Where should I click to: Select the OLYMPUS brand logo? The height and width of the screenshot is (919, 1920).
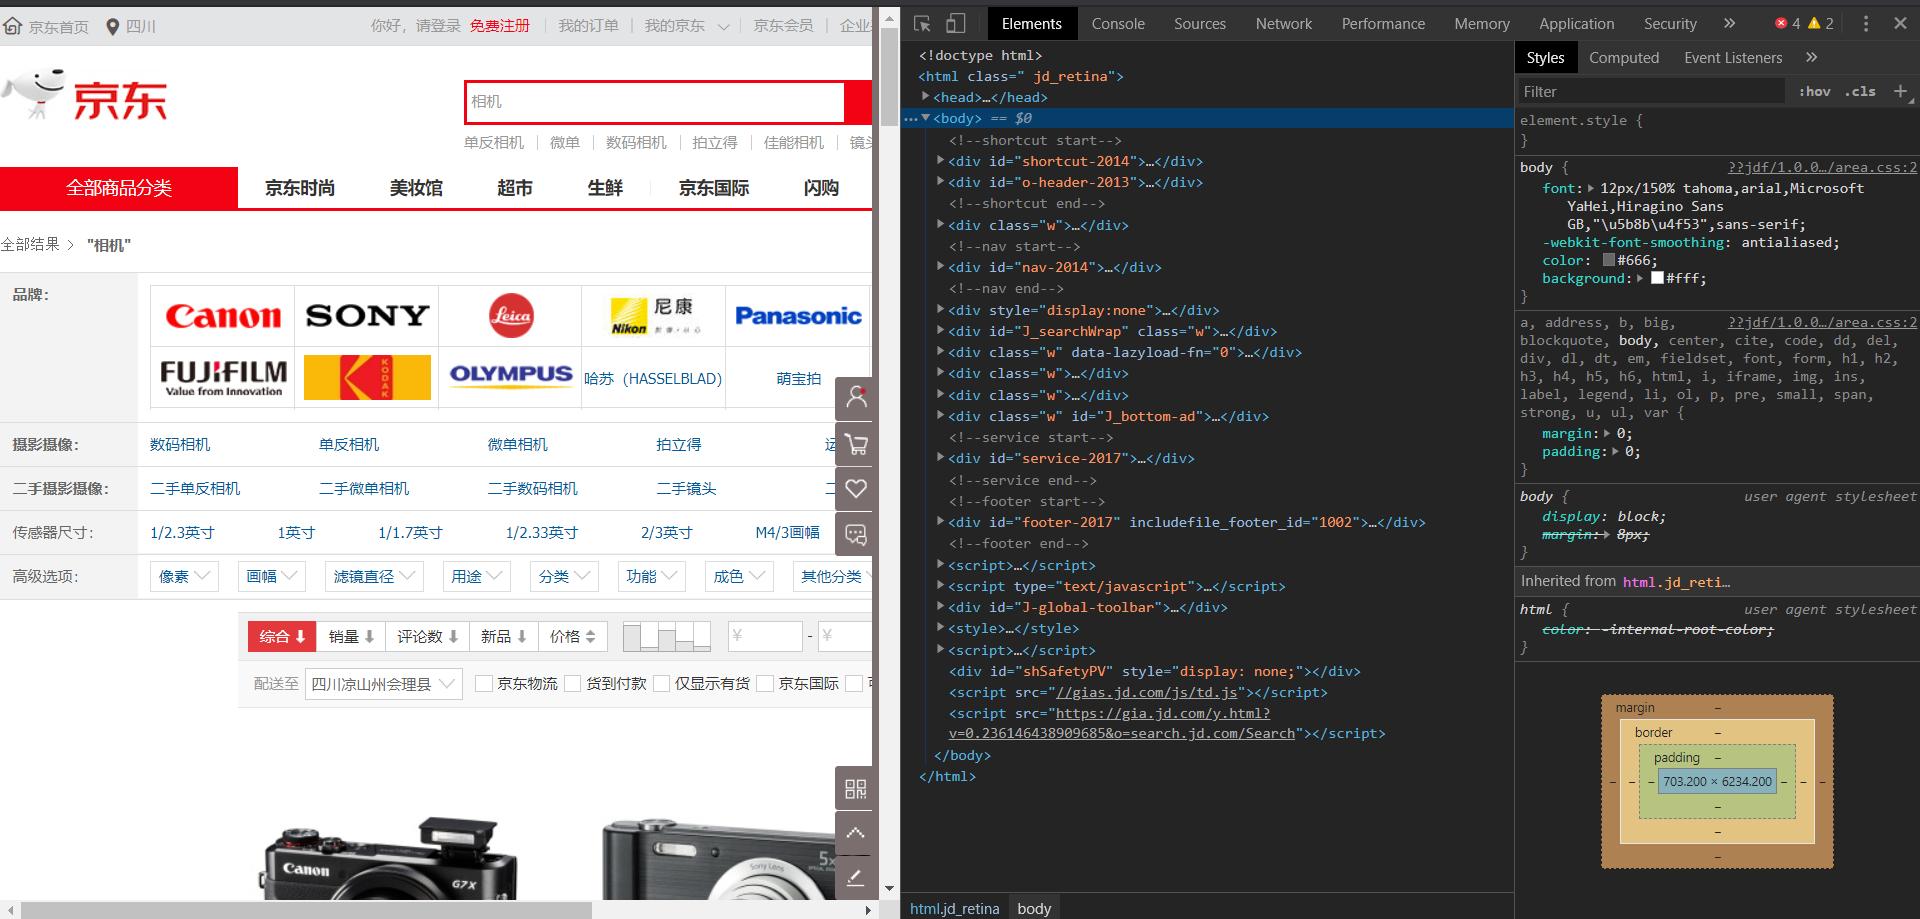tap(511, 378)
